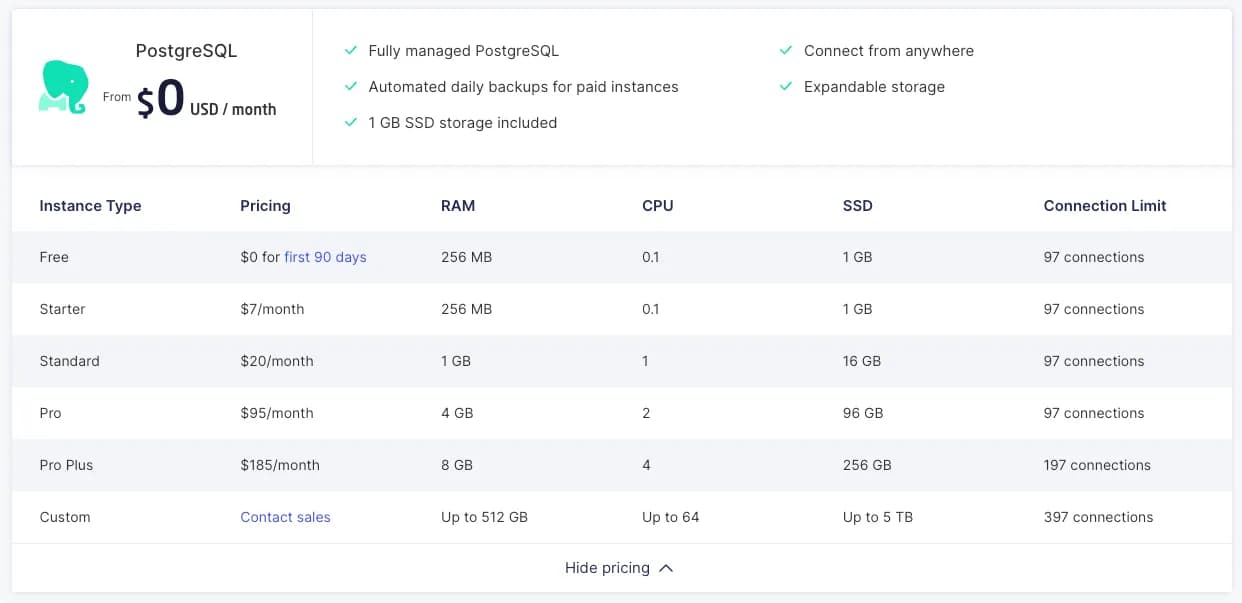Click the Hide pricing label
1242x603 pixels.
607,568
